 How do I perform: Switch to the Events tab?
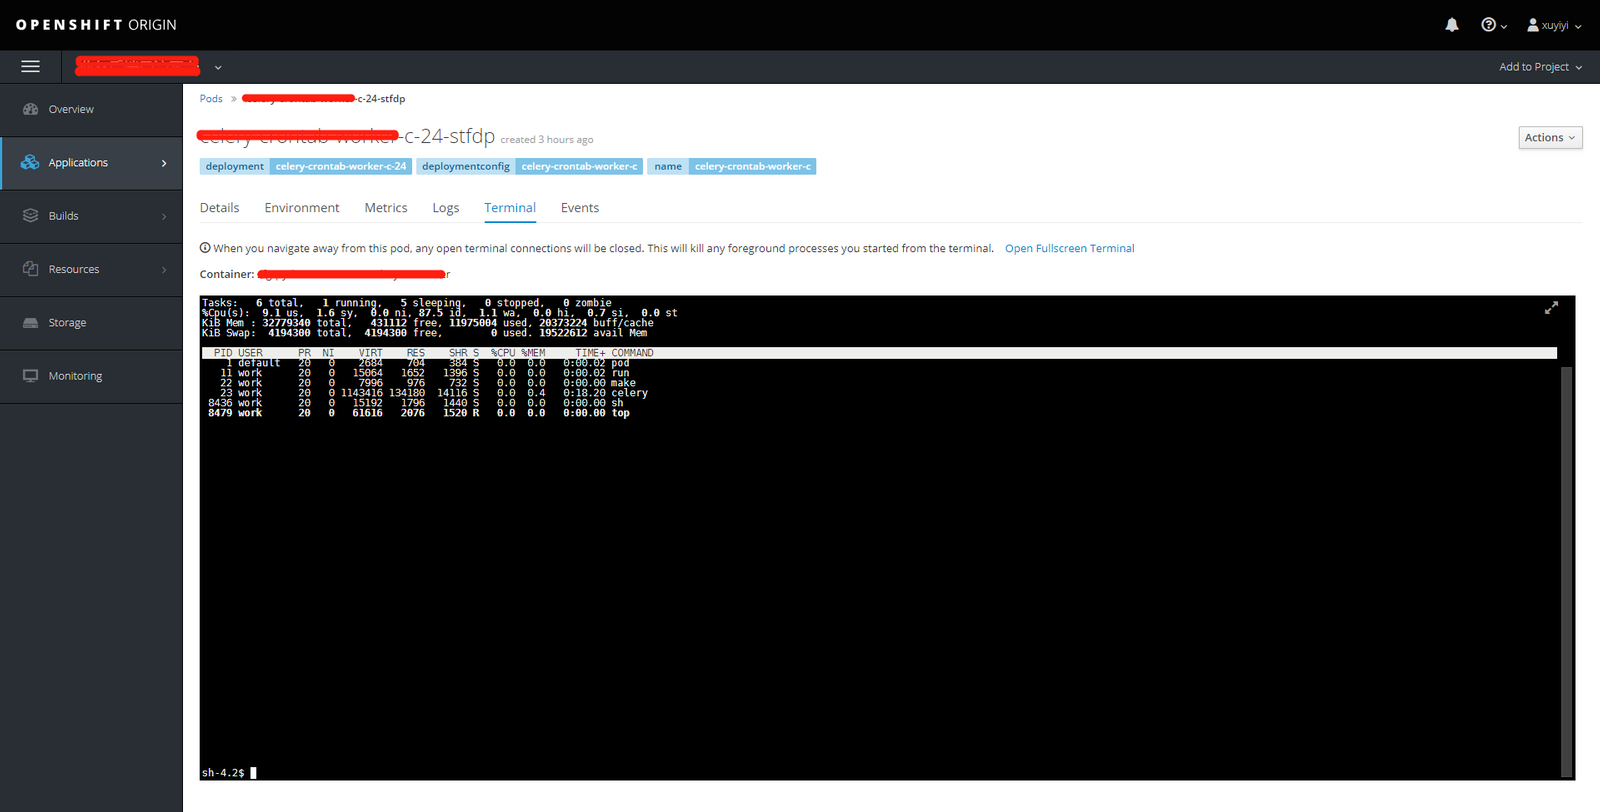point(579,208)
